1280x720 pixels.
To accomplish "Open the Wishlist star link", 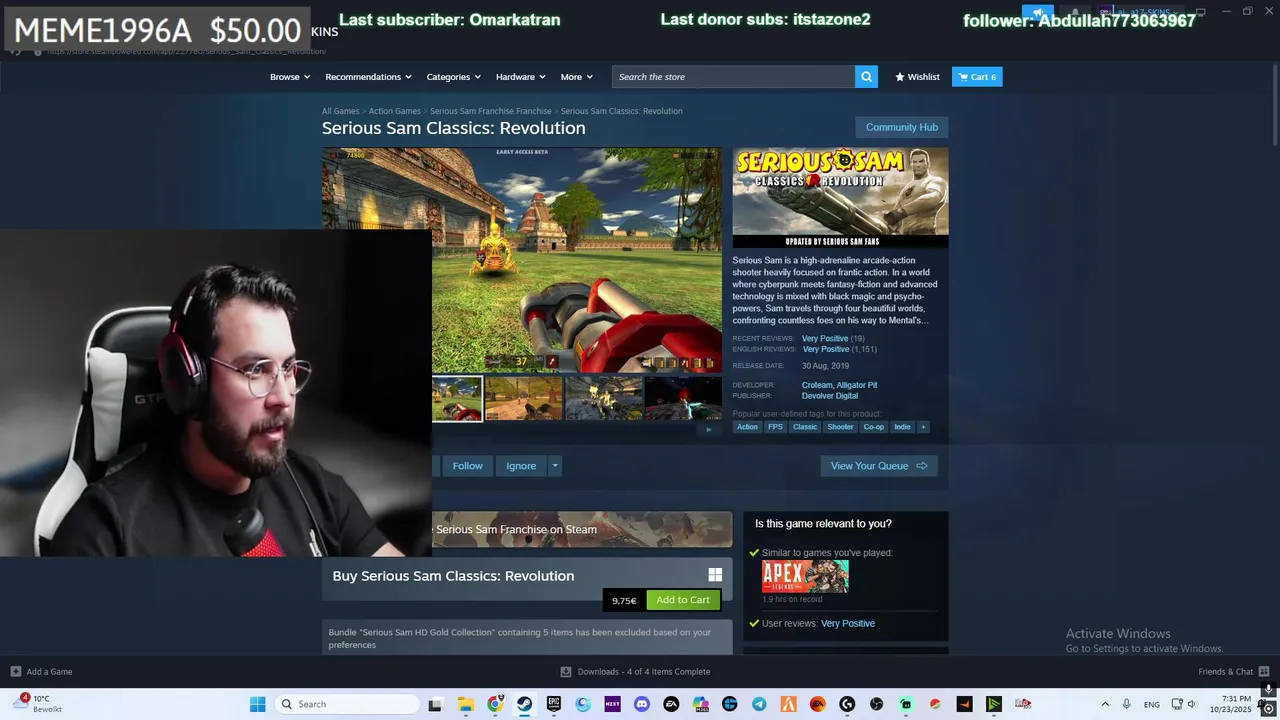I will click(x=917, y=77).
